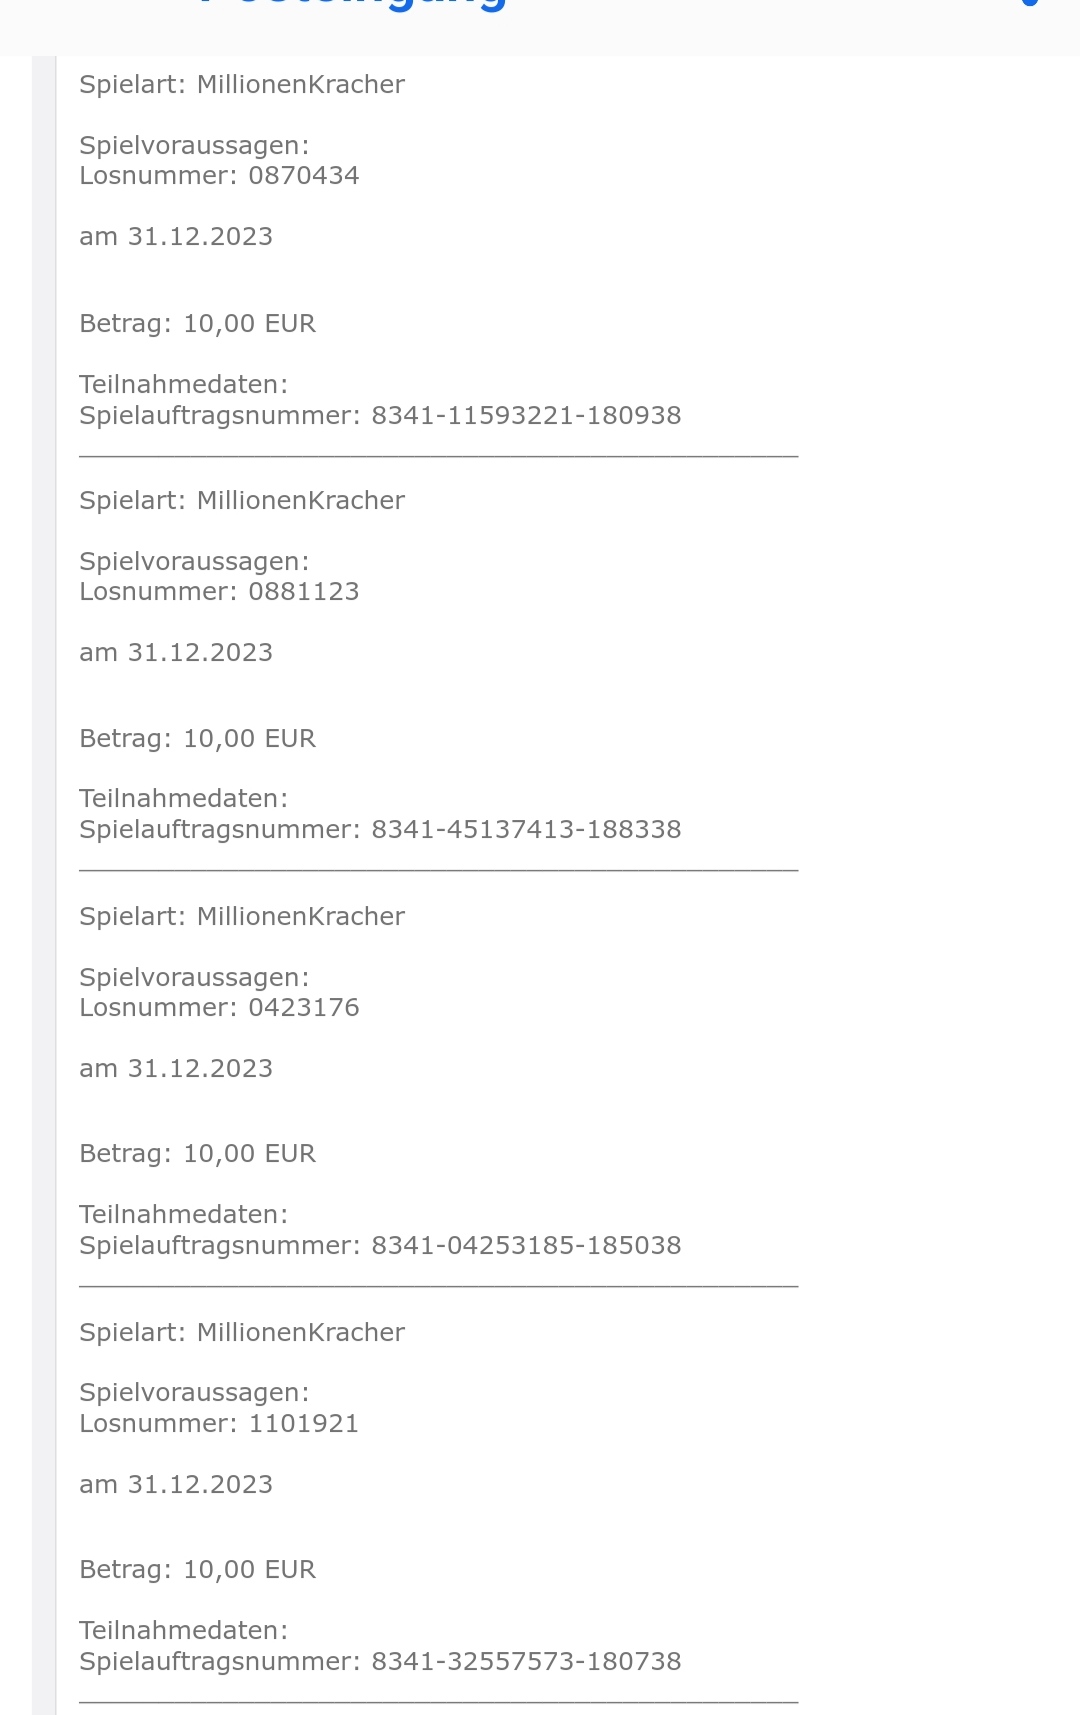The height and width of the screenshot is (1715, 1080).
Task: Select Losnummer 0870434 text
Action: click(x=219, y=176)
